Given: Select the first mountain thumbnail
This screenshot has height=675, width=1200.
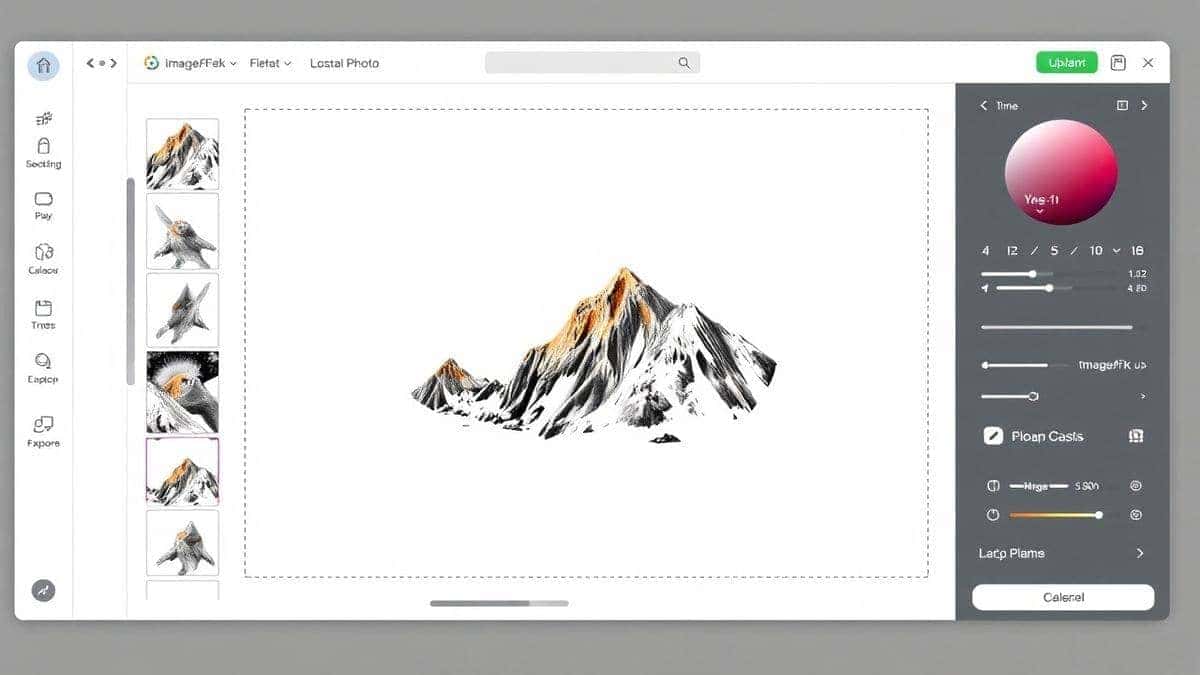Looking at the screenshot, I should point(182,154).
